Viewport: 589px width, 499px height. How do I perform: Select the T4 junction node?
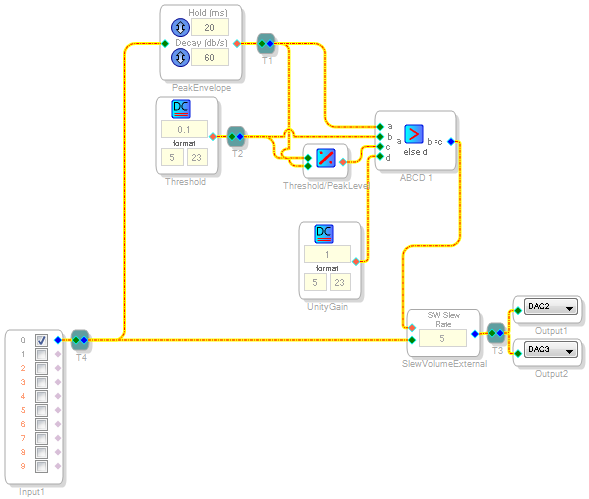point(80,340)
